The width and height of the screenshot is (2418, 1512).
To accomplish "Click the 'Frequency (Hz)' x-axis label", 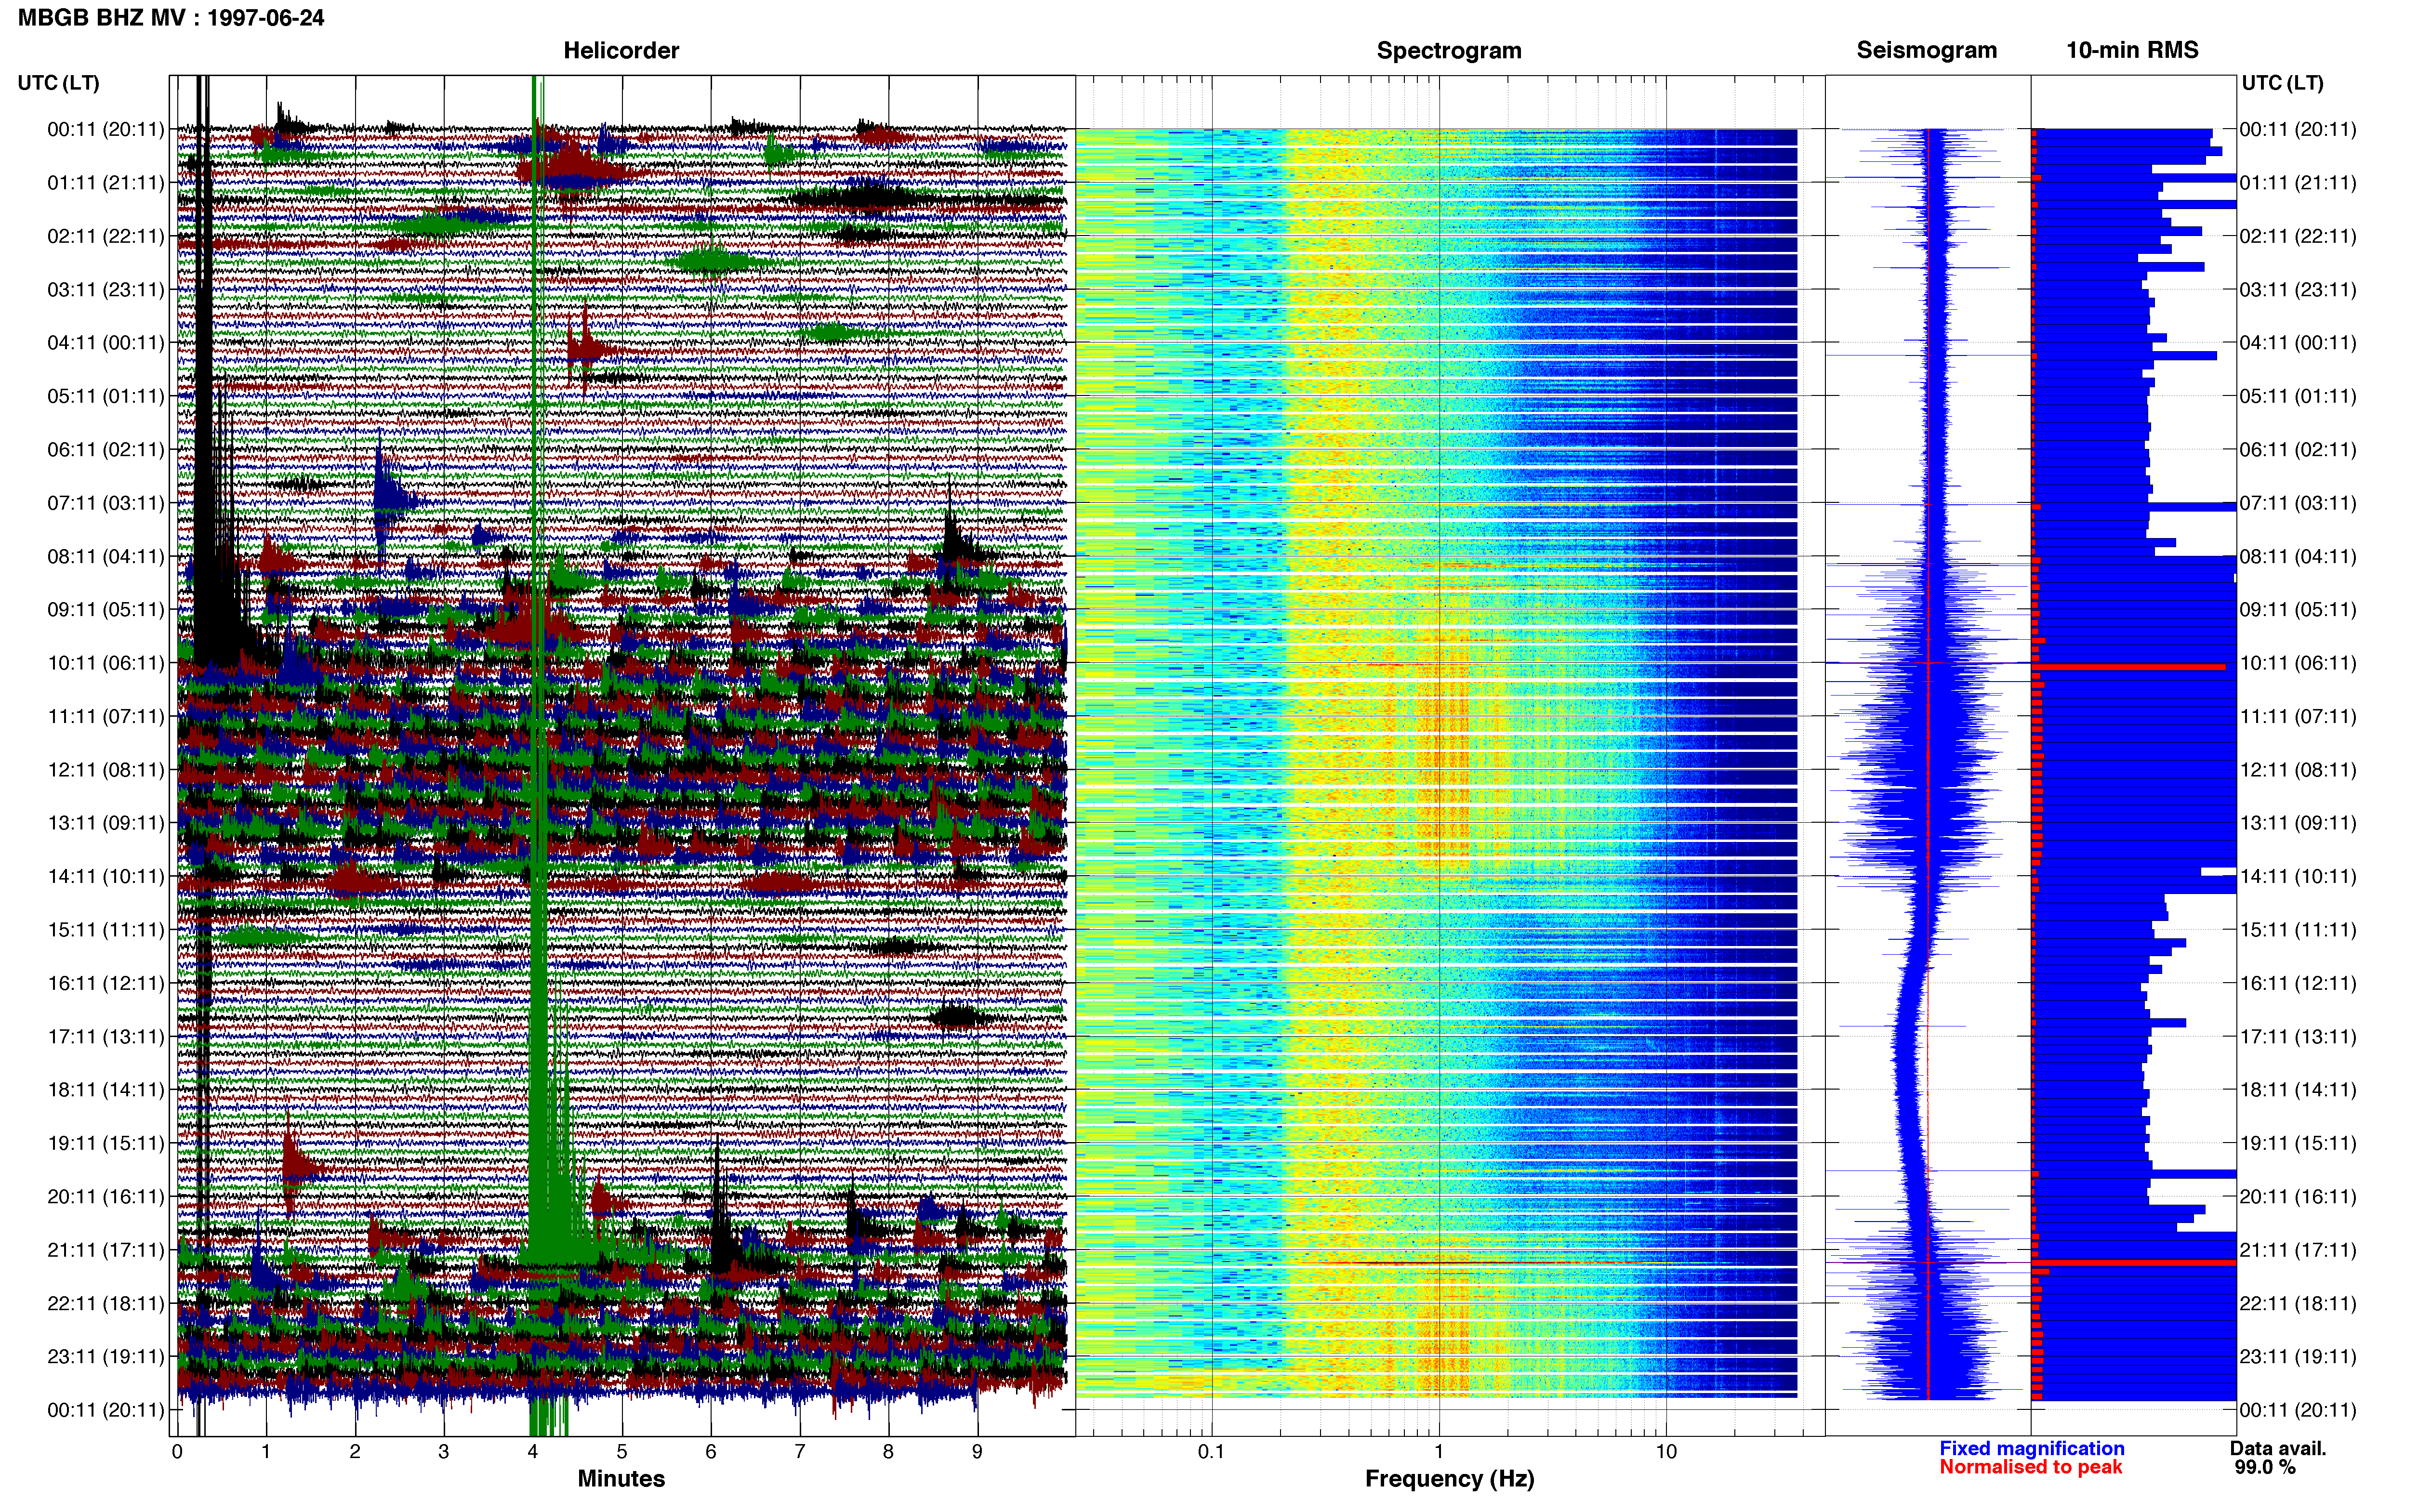I will pyautogui.click(x=1449, y=1478).
